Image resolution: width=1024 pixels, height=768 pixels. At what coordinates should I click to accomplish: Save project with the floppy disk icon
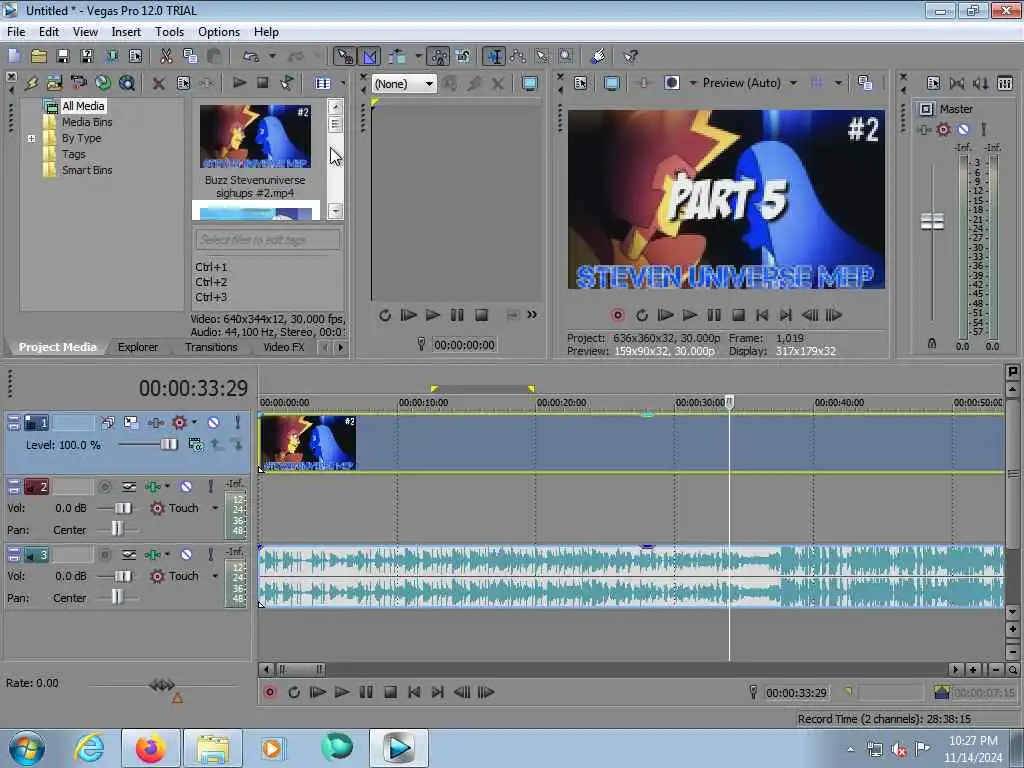pos(63,56)
